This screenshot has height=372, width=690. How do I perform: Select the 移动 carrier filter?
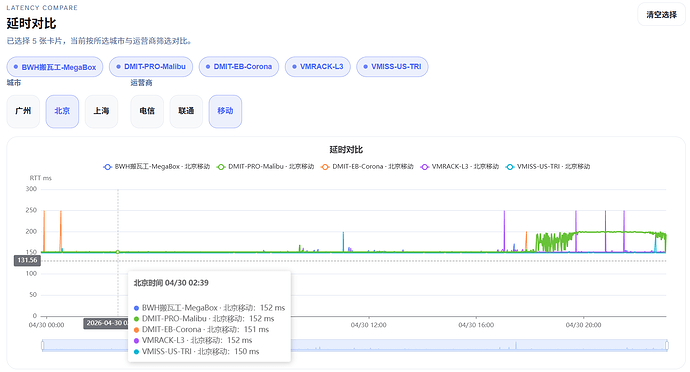(x=225, y=111)
